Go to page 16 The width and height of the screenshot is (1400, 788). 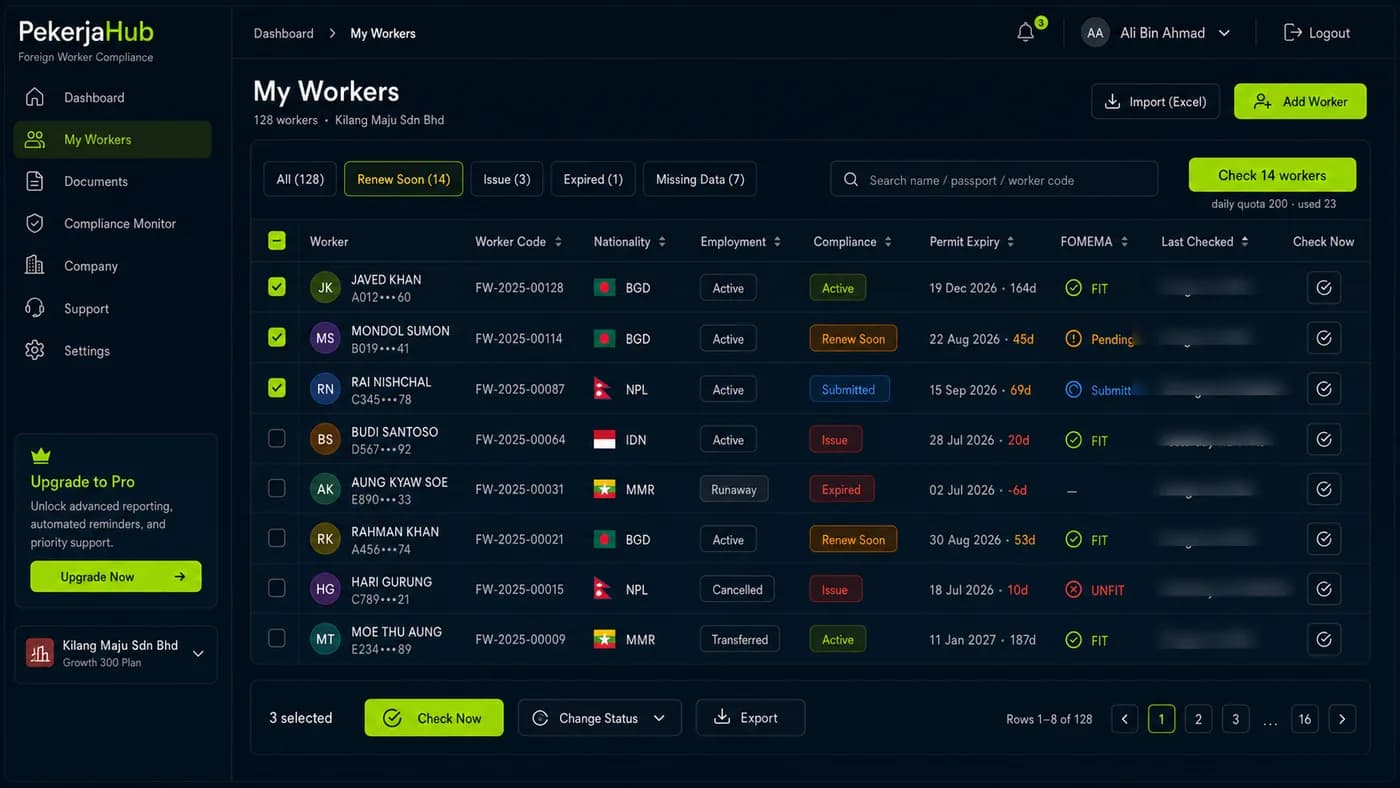point(1305,719)
